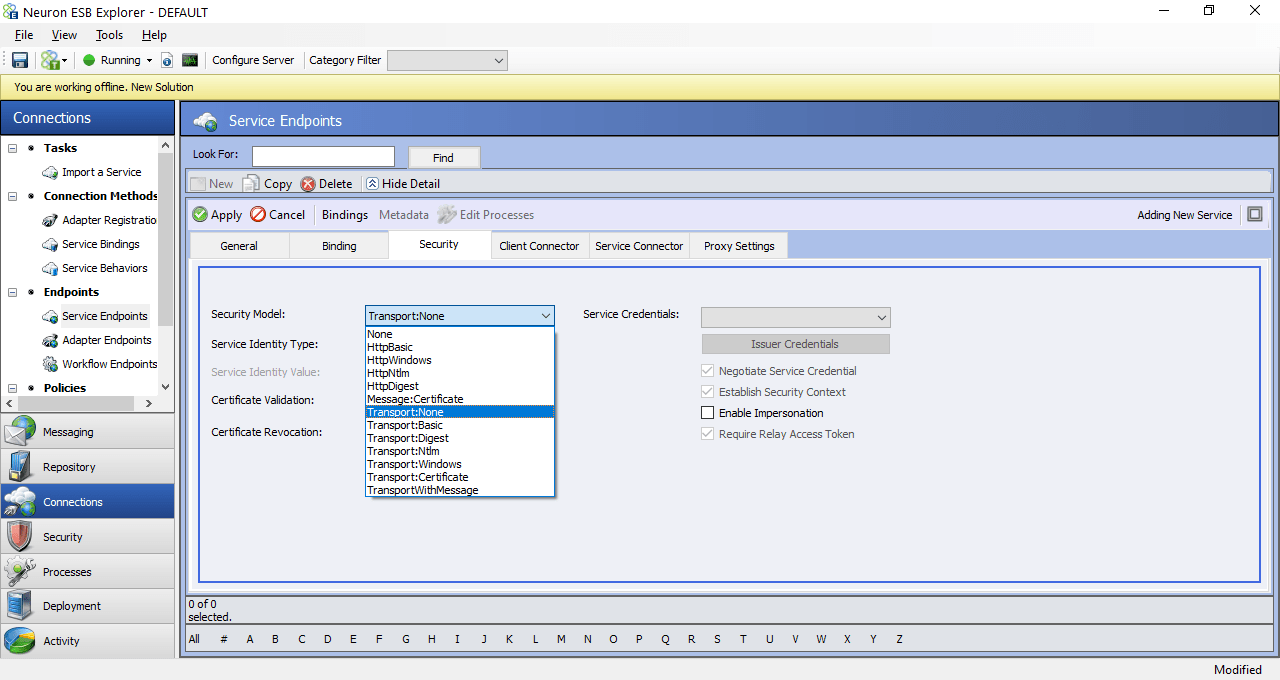Screen dimensions: 1280x680
Task: Collapse the Policies tree group
Action: (x=13, y=388)
